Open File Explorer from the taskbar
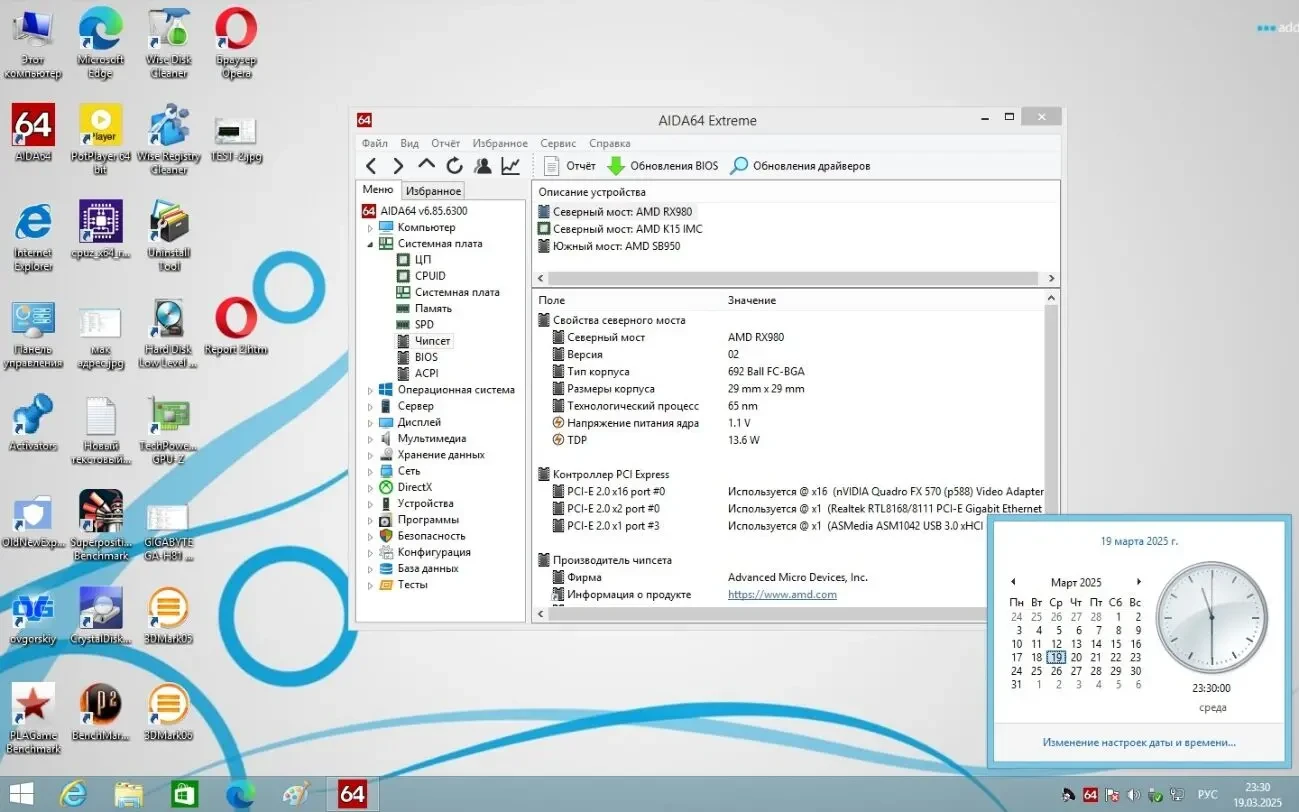 click(128, 794)
